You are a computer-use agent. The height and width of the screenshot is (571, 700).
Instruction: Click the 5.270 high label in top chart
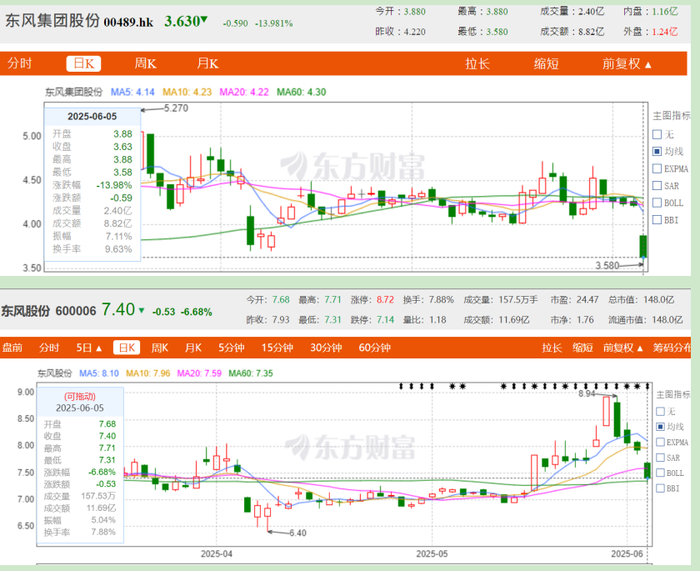pos(176,108)
